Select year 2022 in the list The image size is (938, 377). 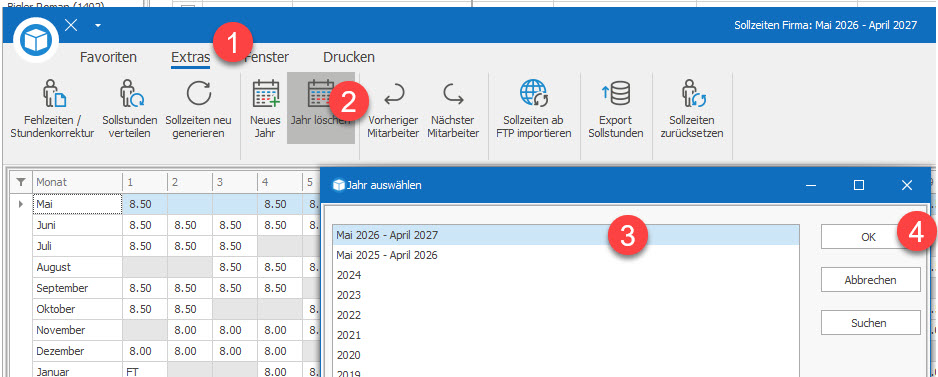(565, 315)
